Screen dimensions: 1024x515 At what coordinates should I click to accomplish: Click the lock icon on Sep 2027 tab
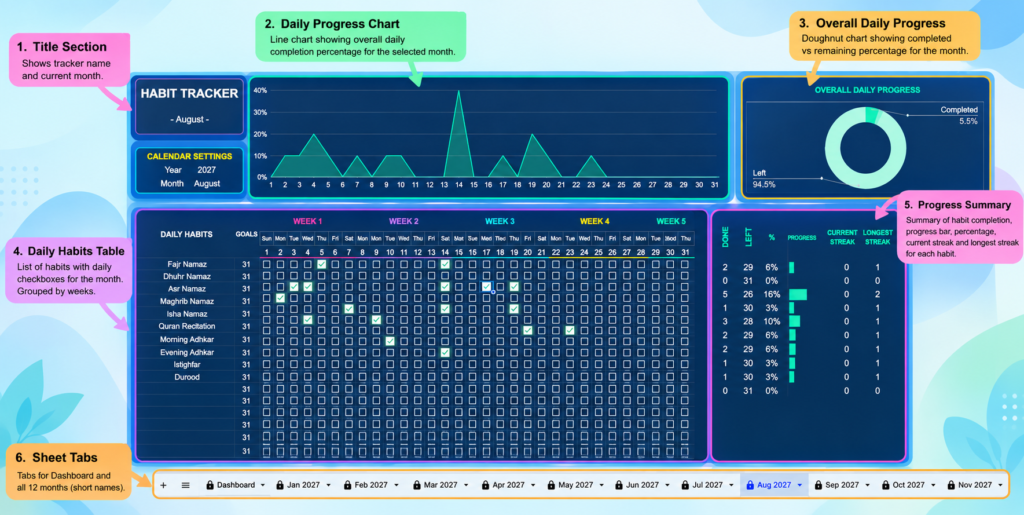(x=818, y=485)
